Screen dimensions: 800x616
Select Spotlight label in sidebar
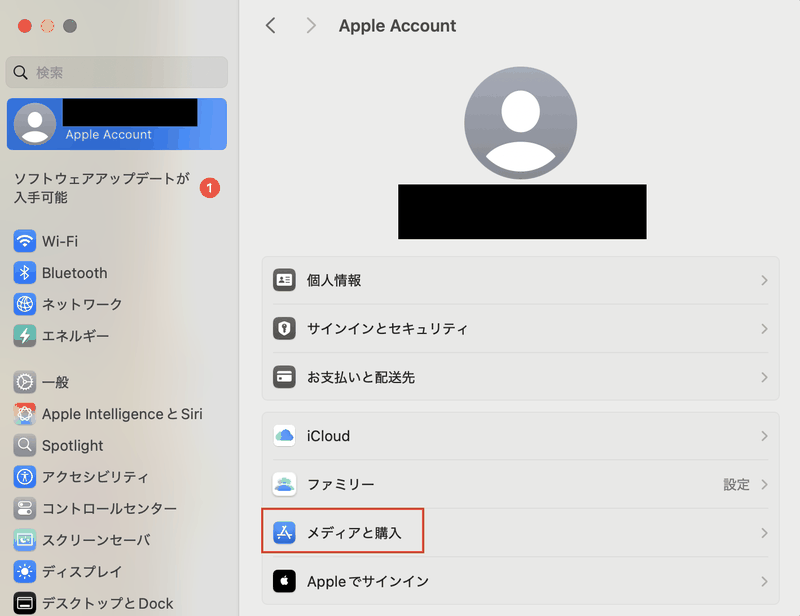coord(72,446)
